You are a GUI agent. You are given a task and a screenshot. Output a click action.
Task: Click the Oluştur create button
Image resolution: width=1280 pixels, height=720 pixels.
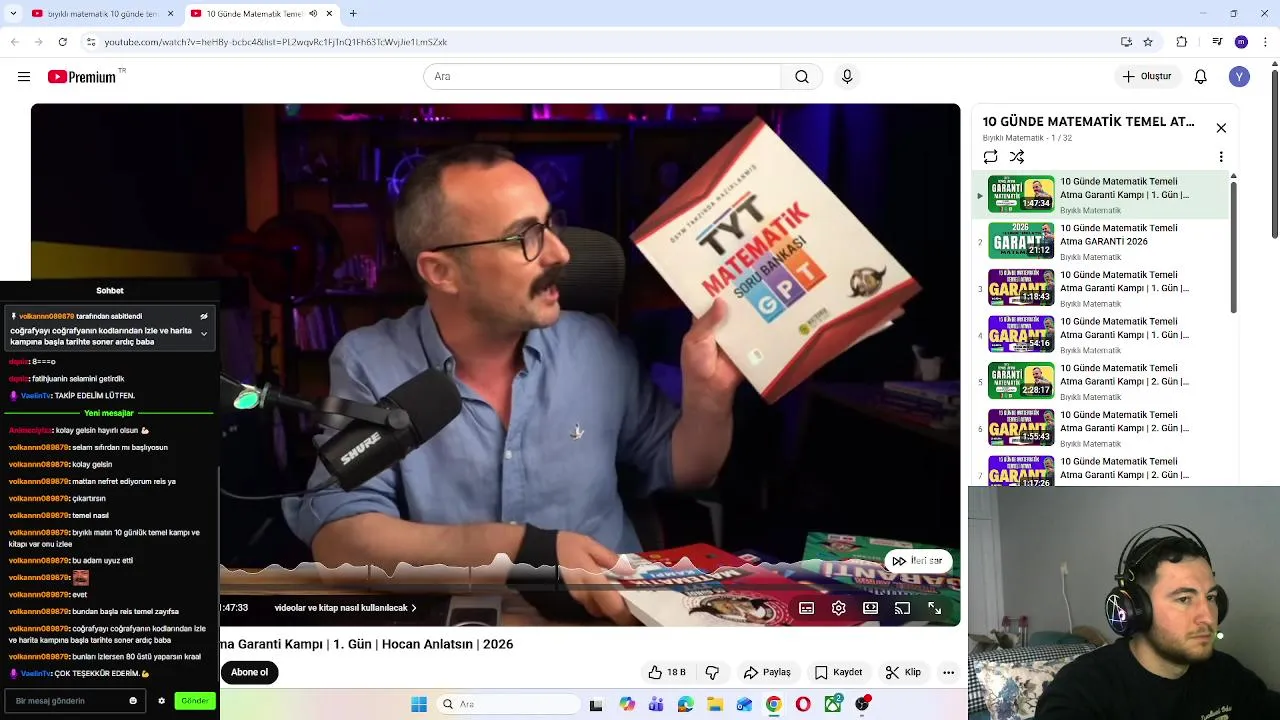(x=1148, y=77)
